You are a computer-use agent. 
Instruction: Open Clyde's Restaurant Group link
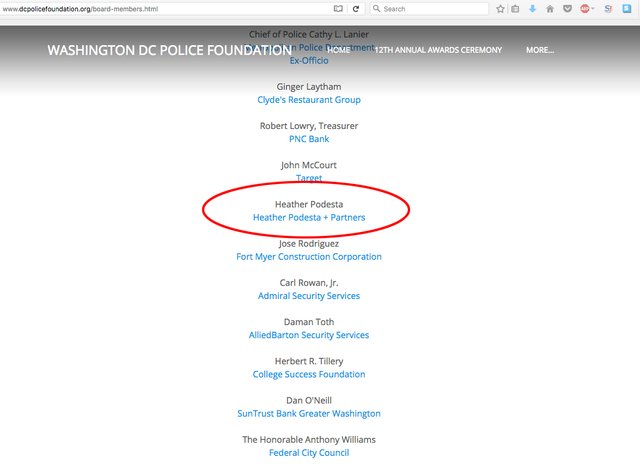click(x=309, y=100)
